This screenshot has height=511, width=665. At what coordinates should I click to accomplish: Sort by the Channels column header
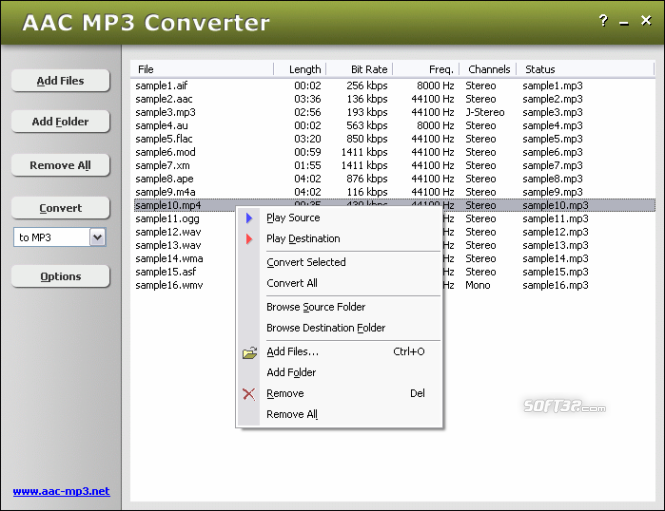487,69
